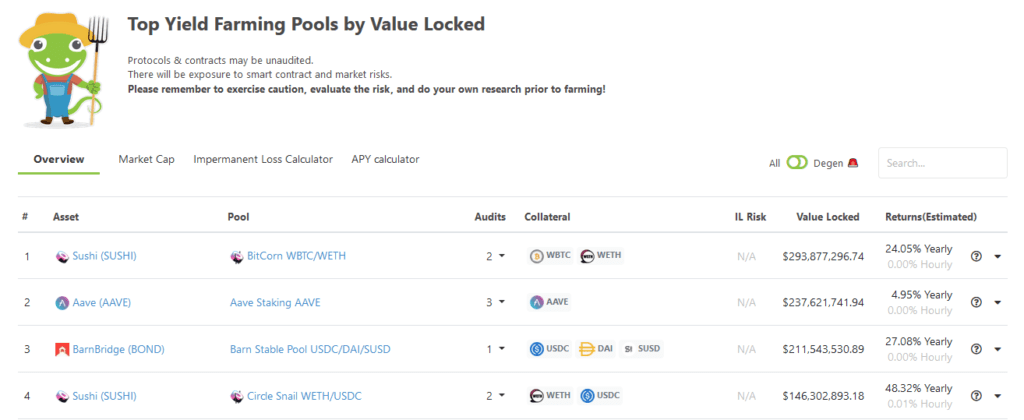The image size is (1024, 420).
Task: Click the WBTC collateral coin icon
Action: [x=536, y=256]
